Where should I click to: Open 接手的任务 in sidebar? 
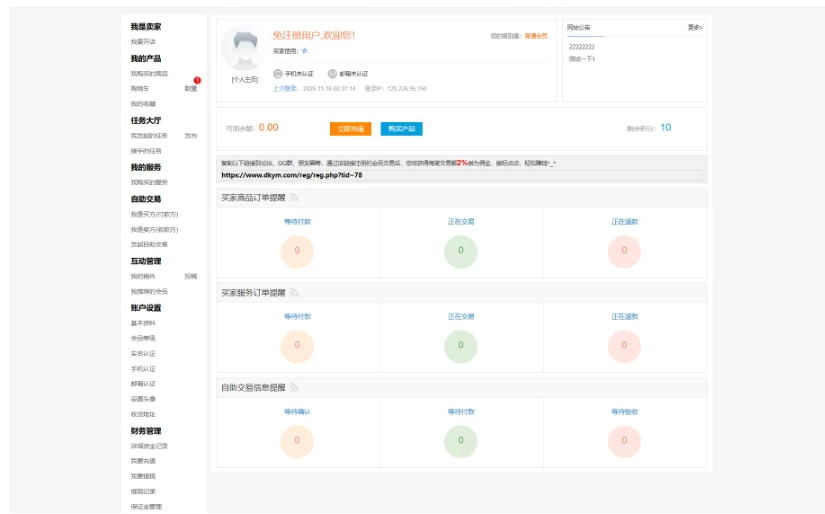click(146, 151)
